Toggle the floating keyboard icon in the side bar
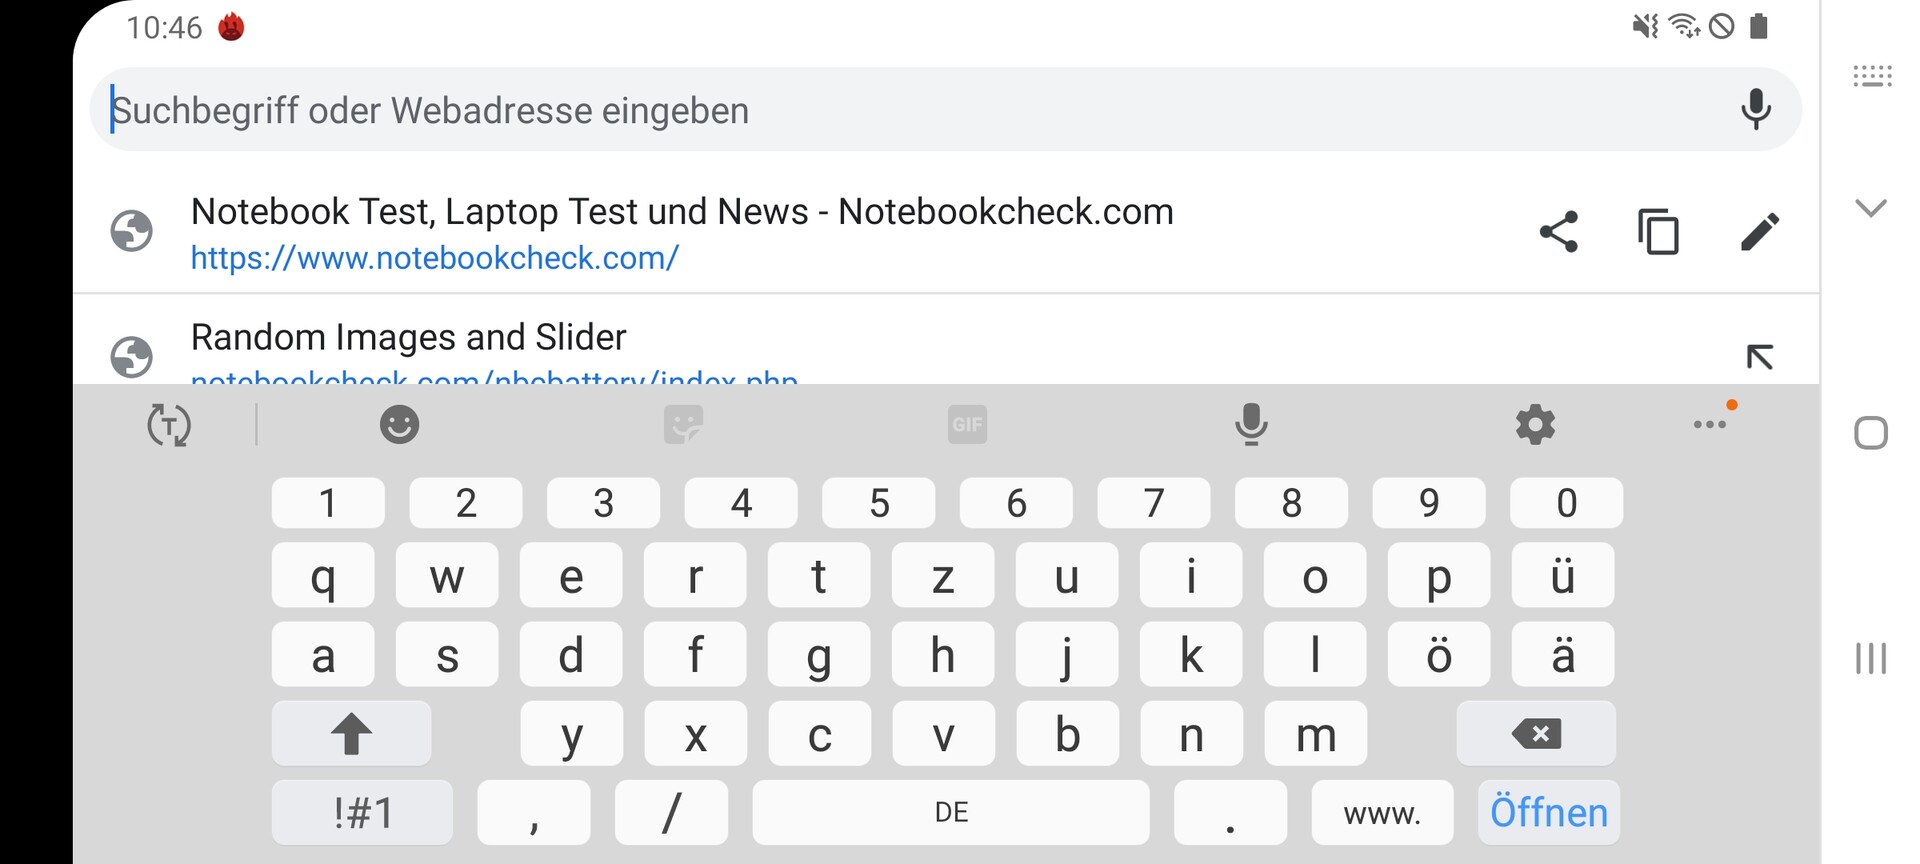 (1872, 76)
